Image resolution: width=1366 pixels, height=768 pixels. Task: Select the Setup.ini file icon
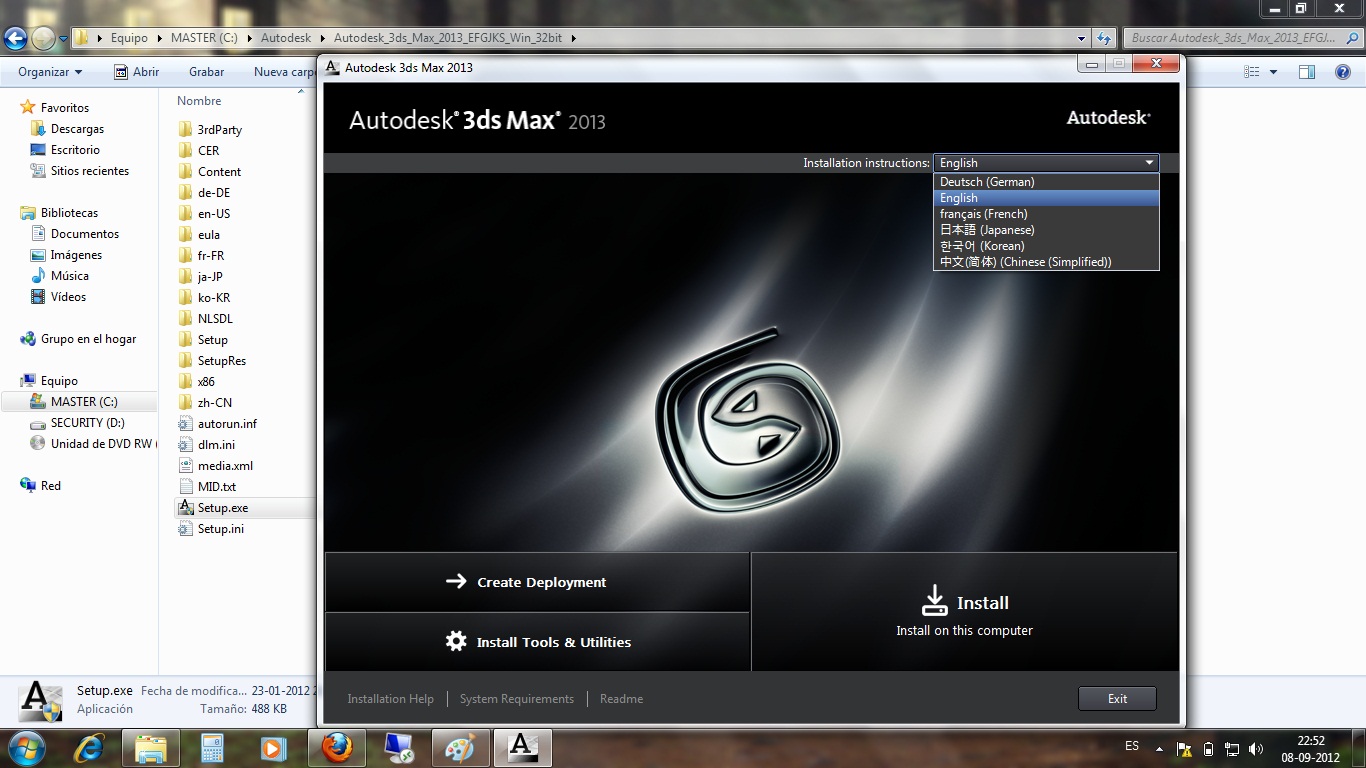pyautogui.click(x=185, y=528)
